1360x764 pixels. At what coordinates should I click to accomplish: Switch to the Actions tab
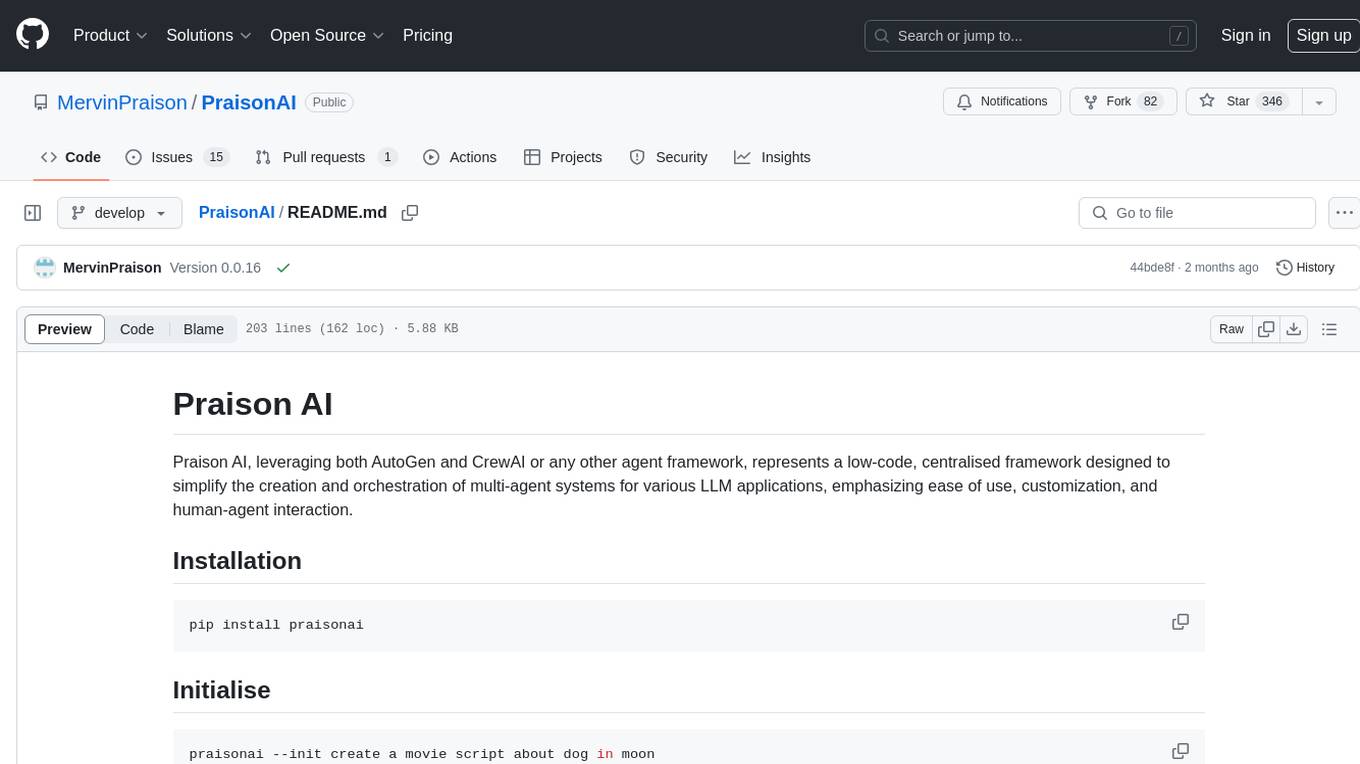click(x=460, y=157)
